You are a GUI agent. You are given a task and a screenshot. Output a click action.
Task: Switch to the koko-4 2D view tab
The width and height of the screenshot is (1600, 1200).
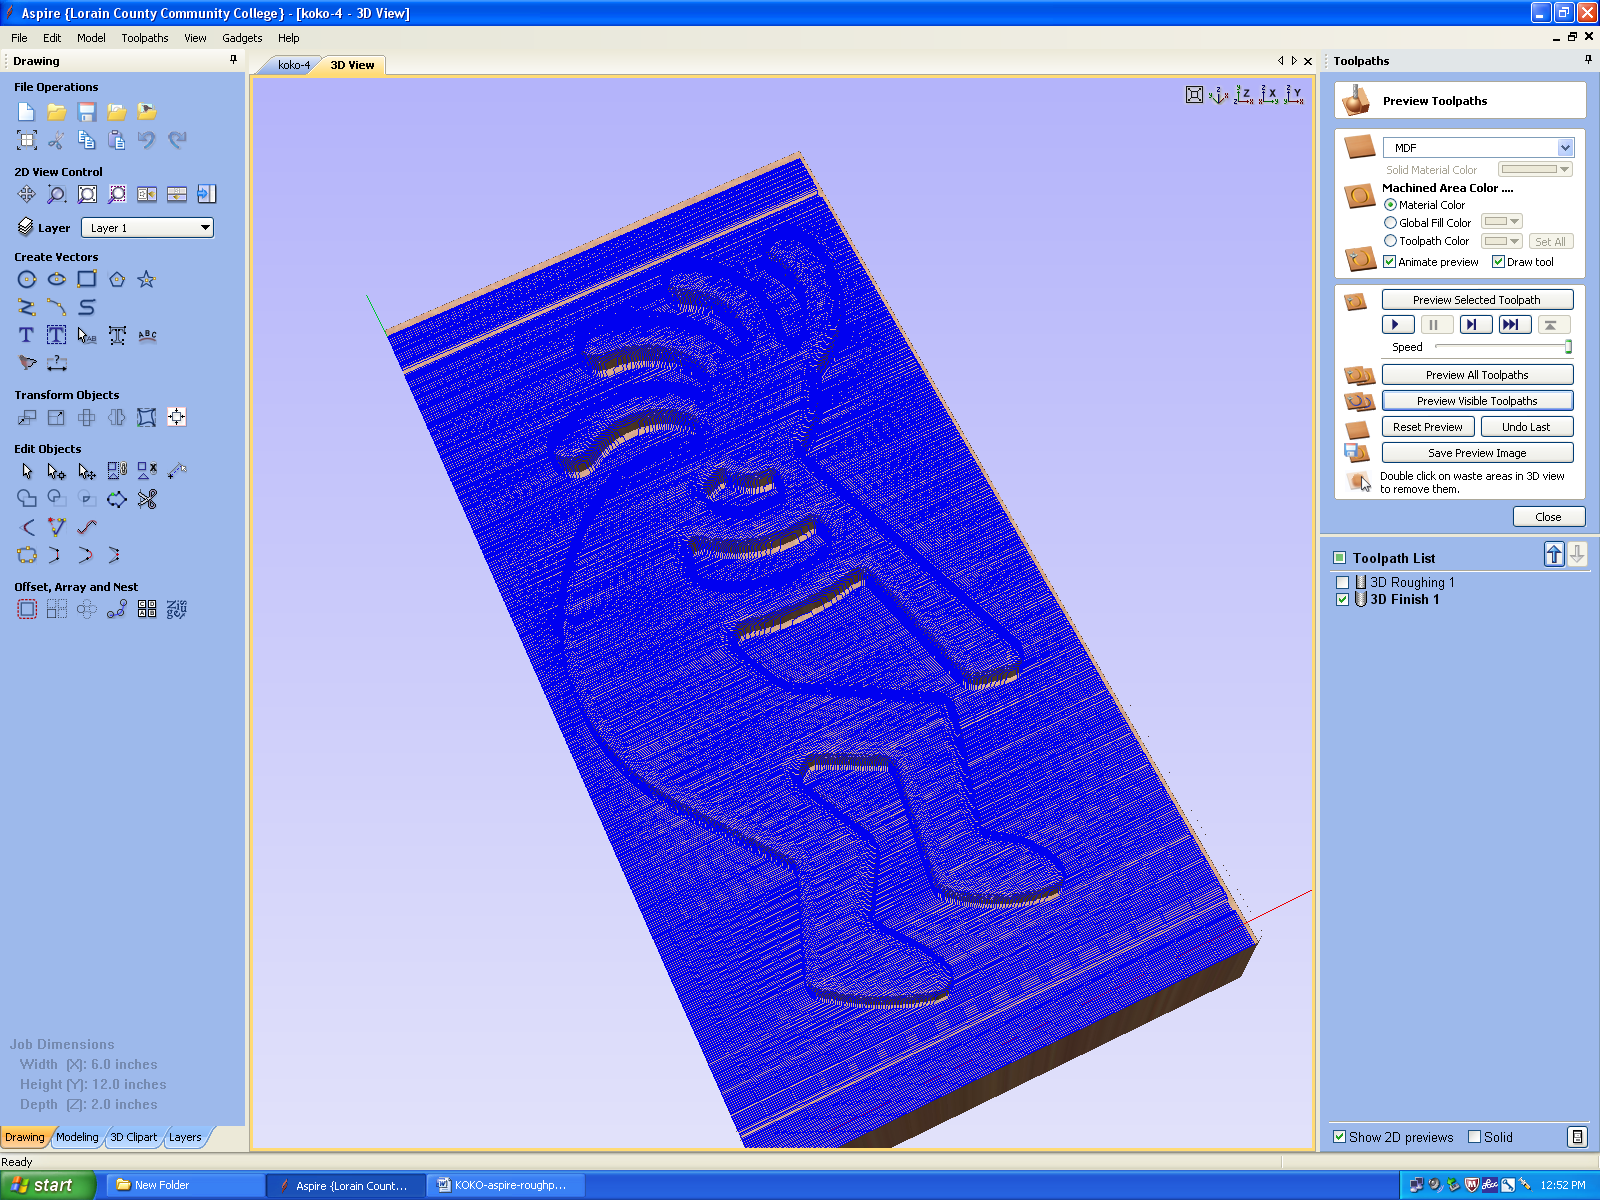coord(294,65)
